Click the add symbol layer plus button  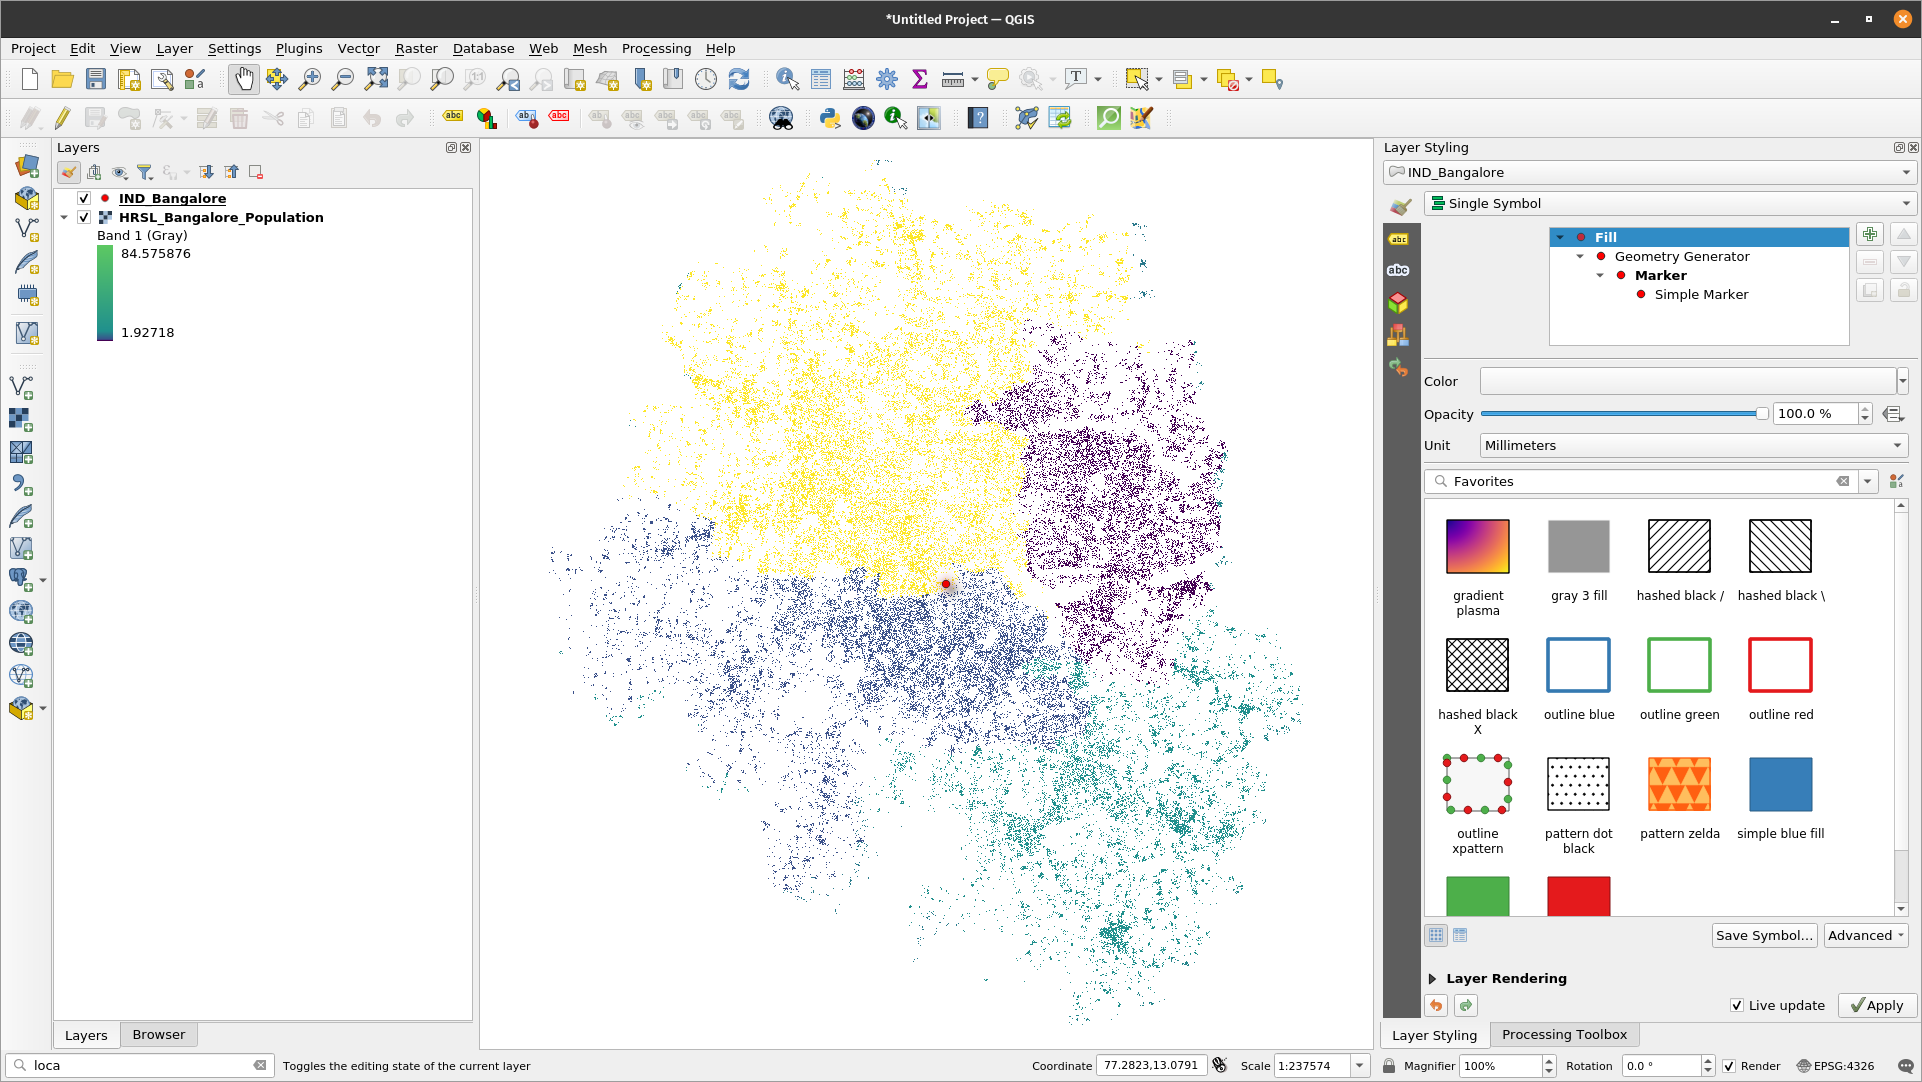(x=1870, y=235)
